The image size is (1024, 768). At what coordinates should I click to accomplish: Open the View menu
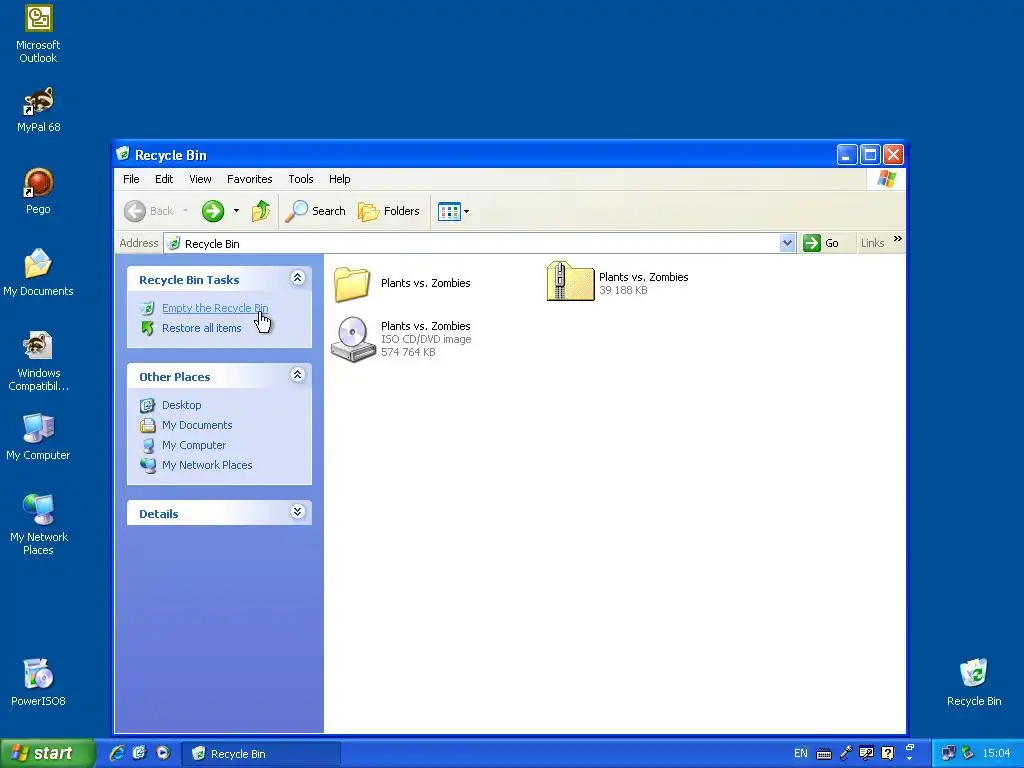pos(200,179)
